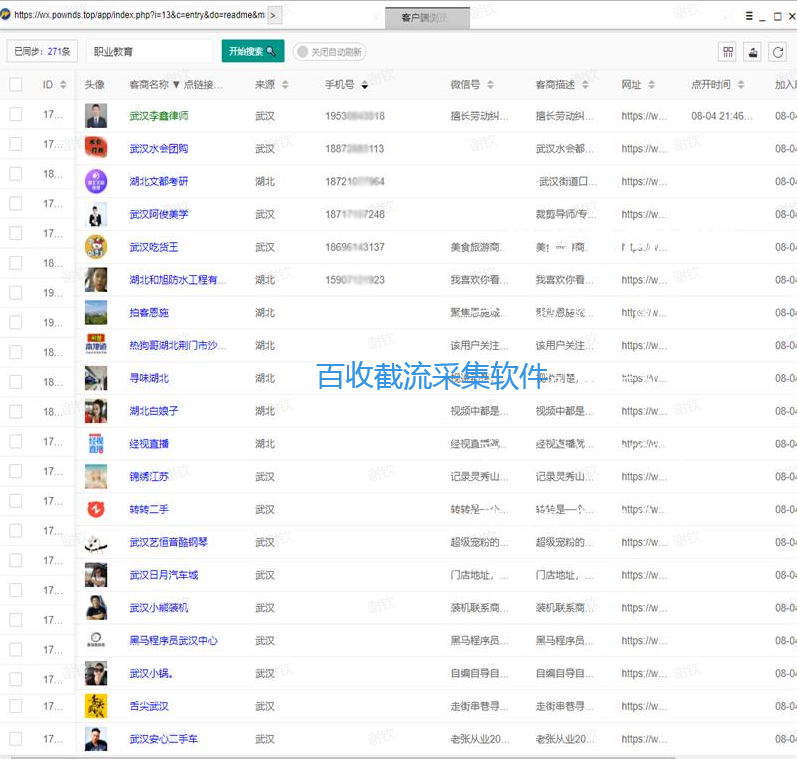The image size is (797, 759).
Task: Click the 武汉街道口 description cell
Action: pos(567,181)
